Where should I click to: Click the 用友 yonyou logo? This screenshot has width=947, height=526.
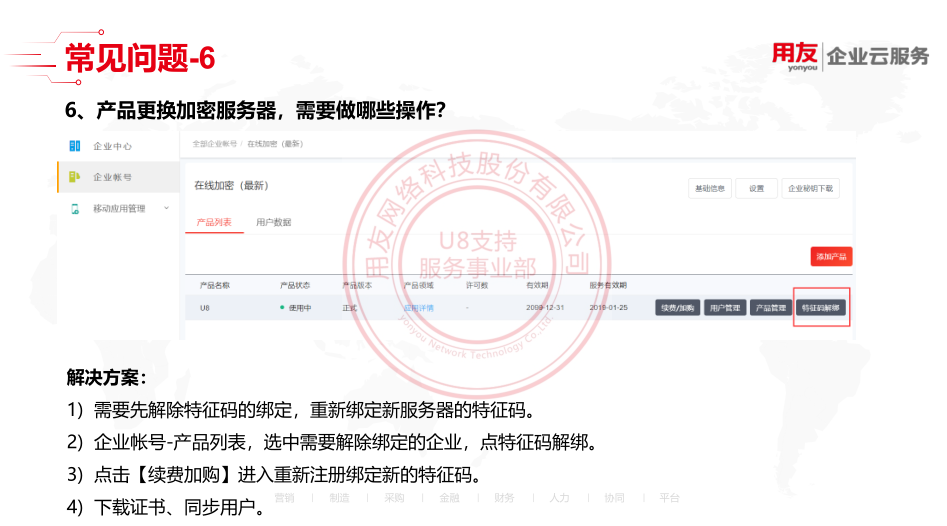795,57
